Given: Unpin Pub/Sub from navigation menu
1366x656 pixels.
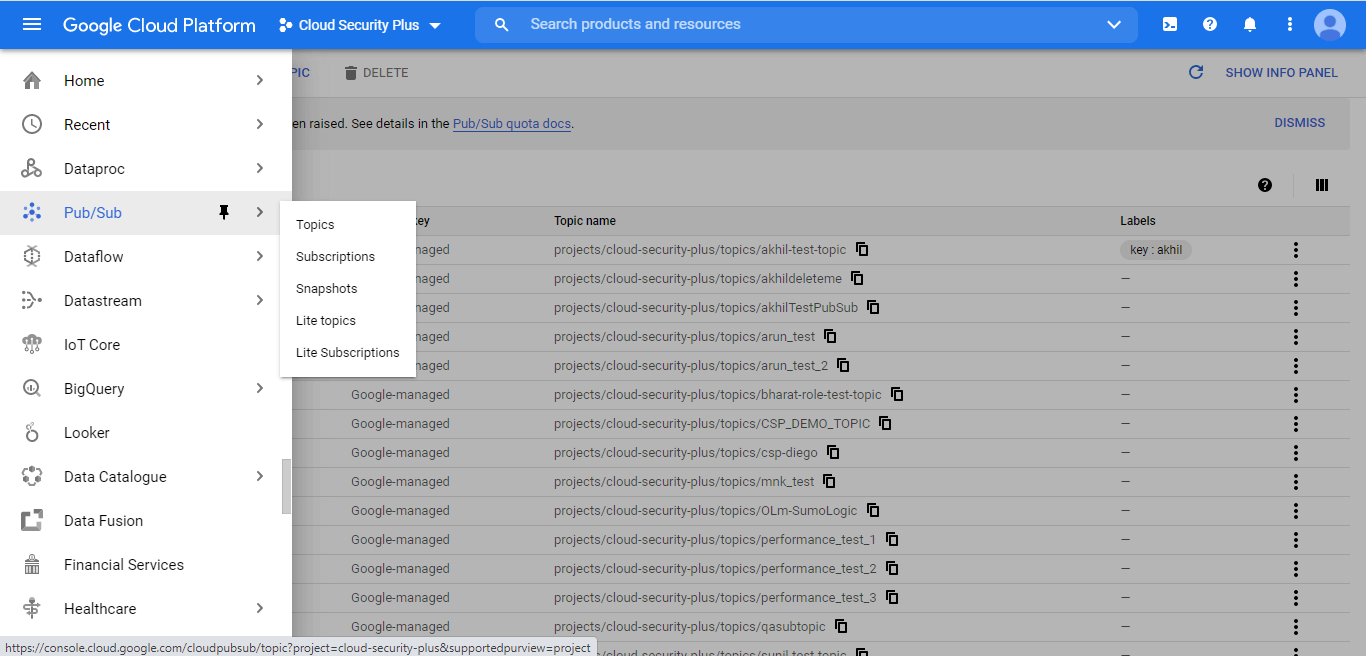Looking at the screenshot, I should tap(224, 212).
